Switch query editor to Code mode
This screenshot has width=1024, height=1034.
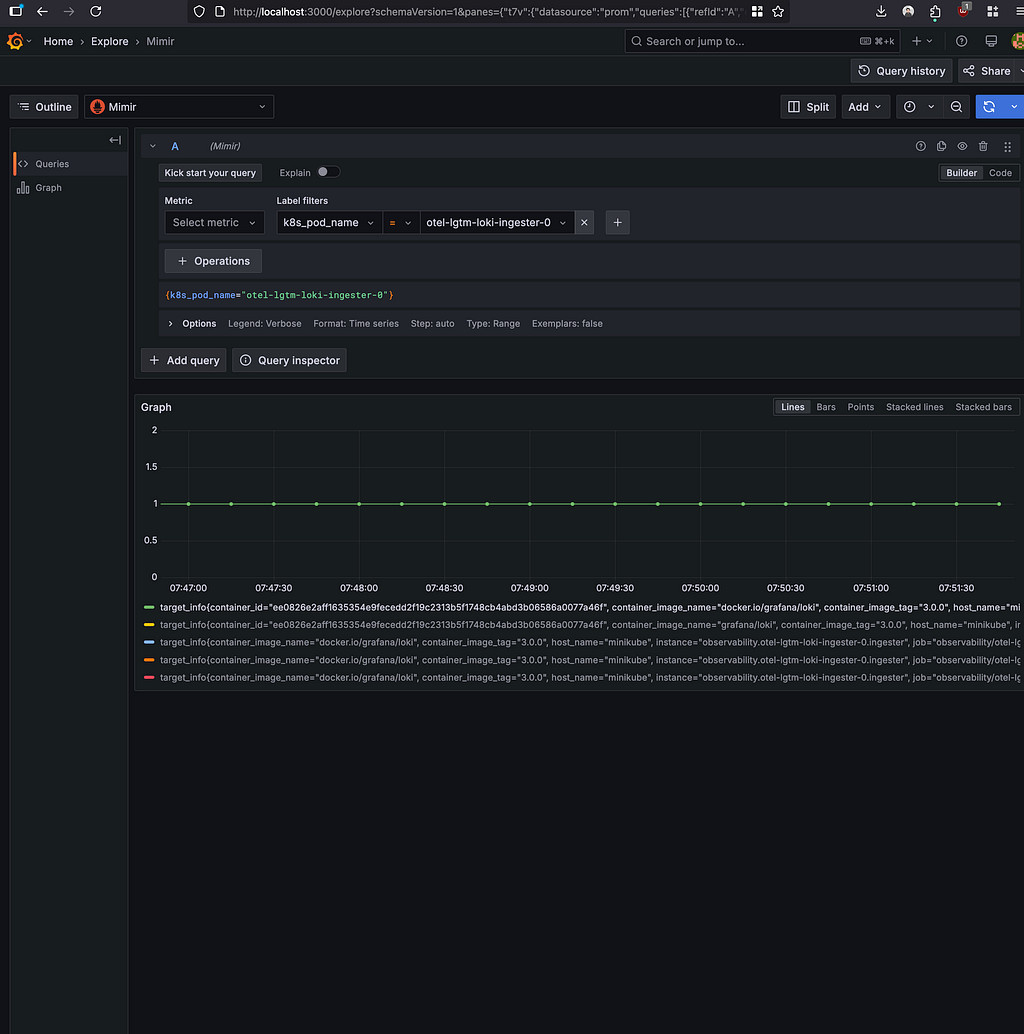pyautogui.click(x=1000, y=173)
